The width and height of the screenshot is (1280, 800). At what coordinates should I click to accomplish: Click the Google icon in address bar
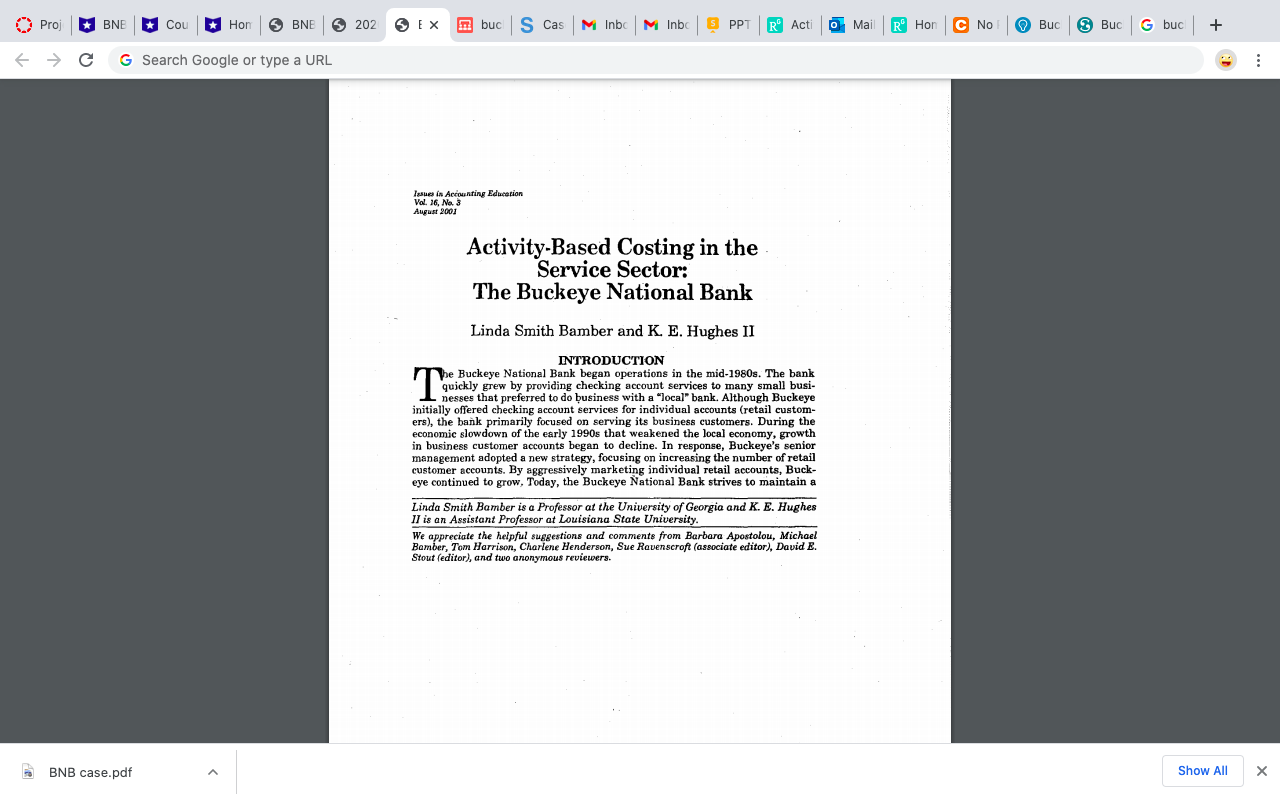(126, 60)
